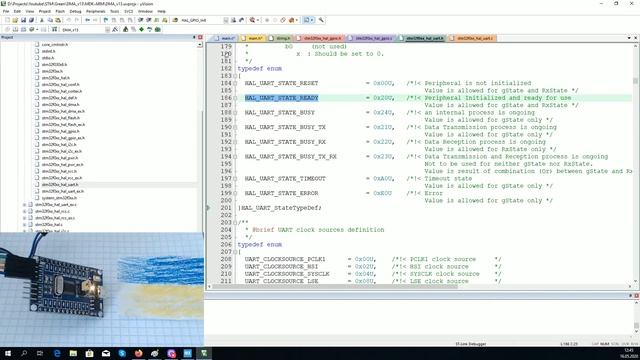
Task: Close the Project panel
Action: point(200,37)
